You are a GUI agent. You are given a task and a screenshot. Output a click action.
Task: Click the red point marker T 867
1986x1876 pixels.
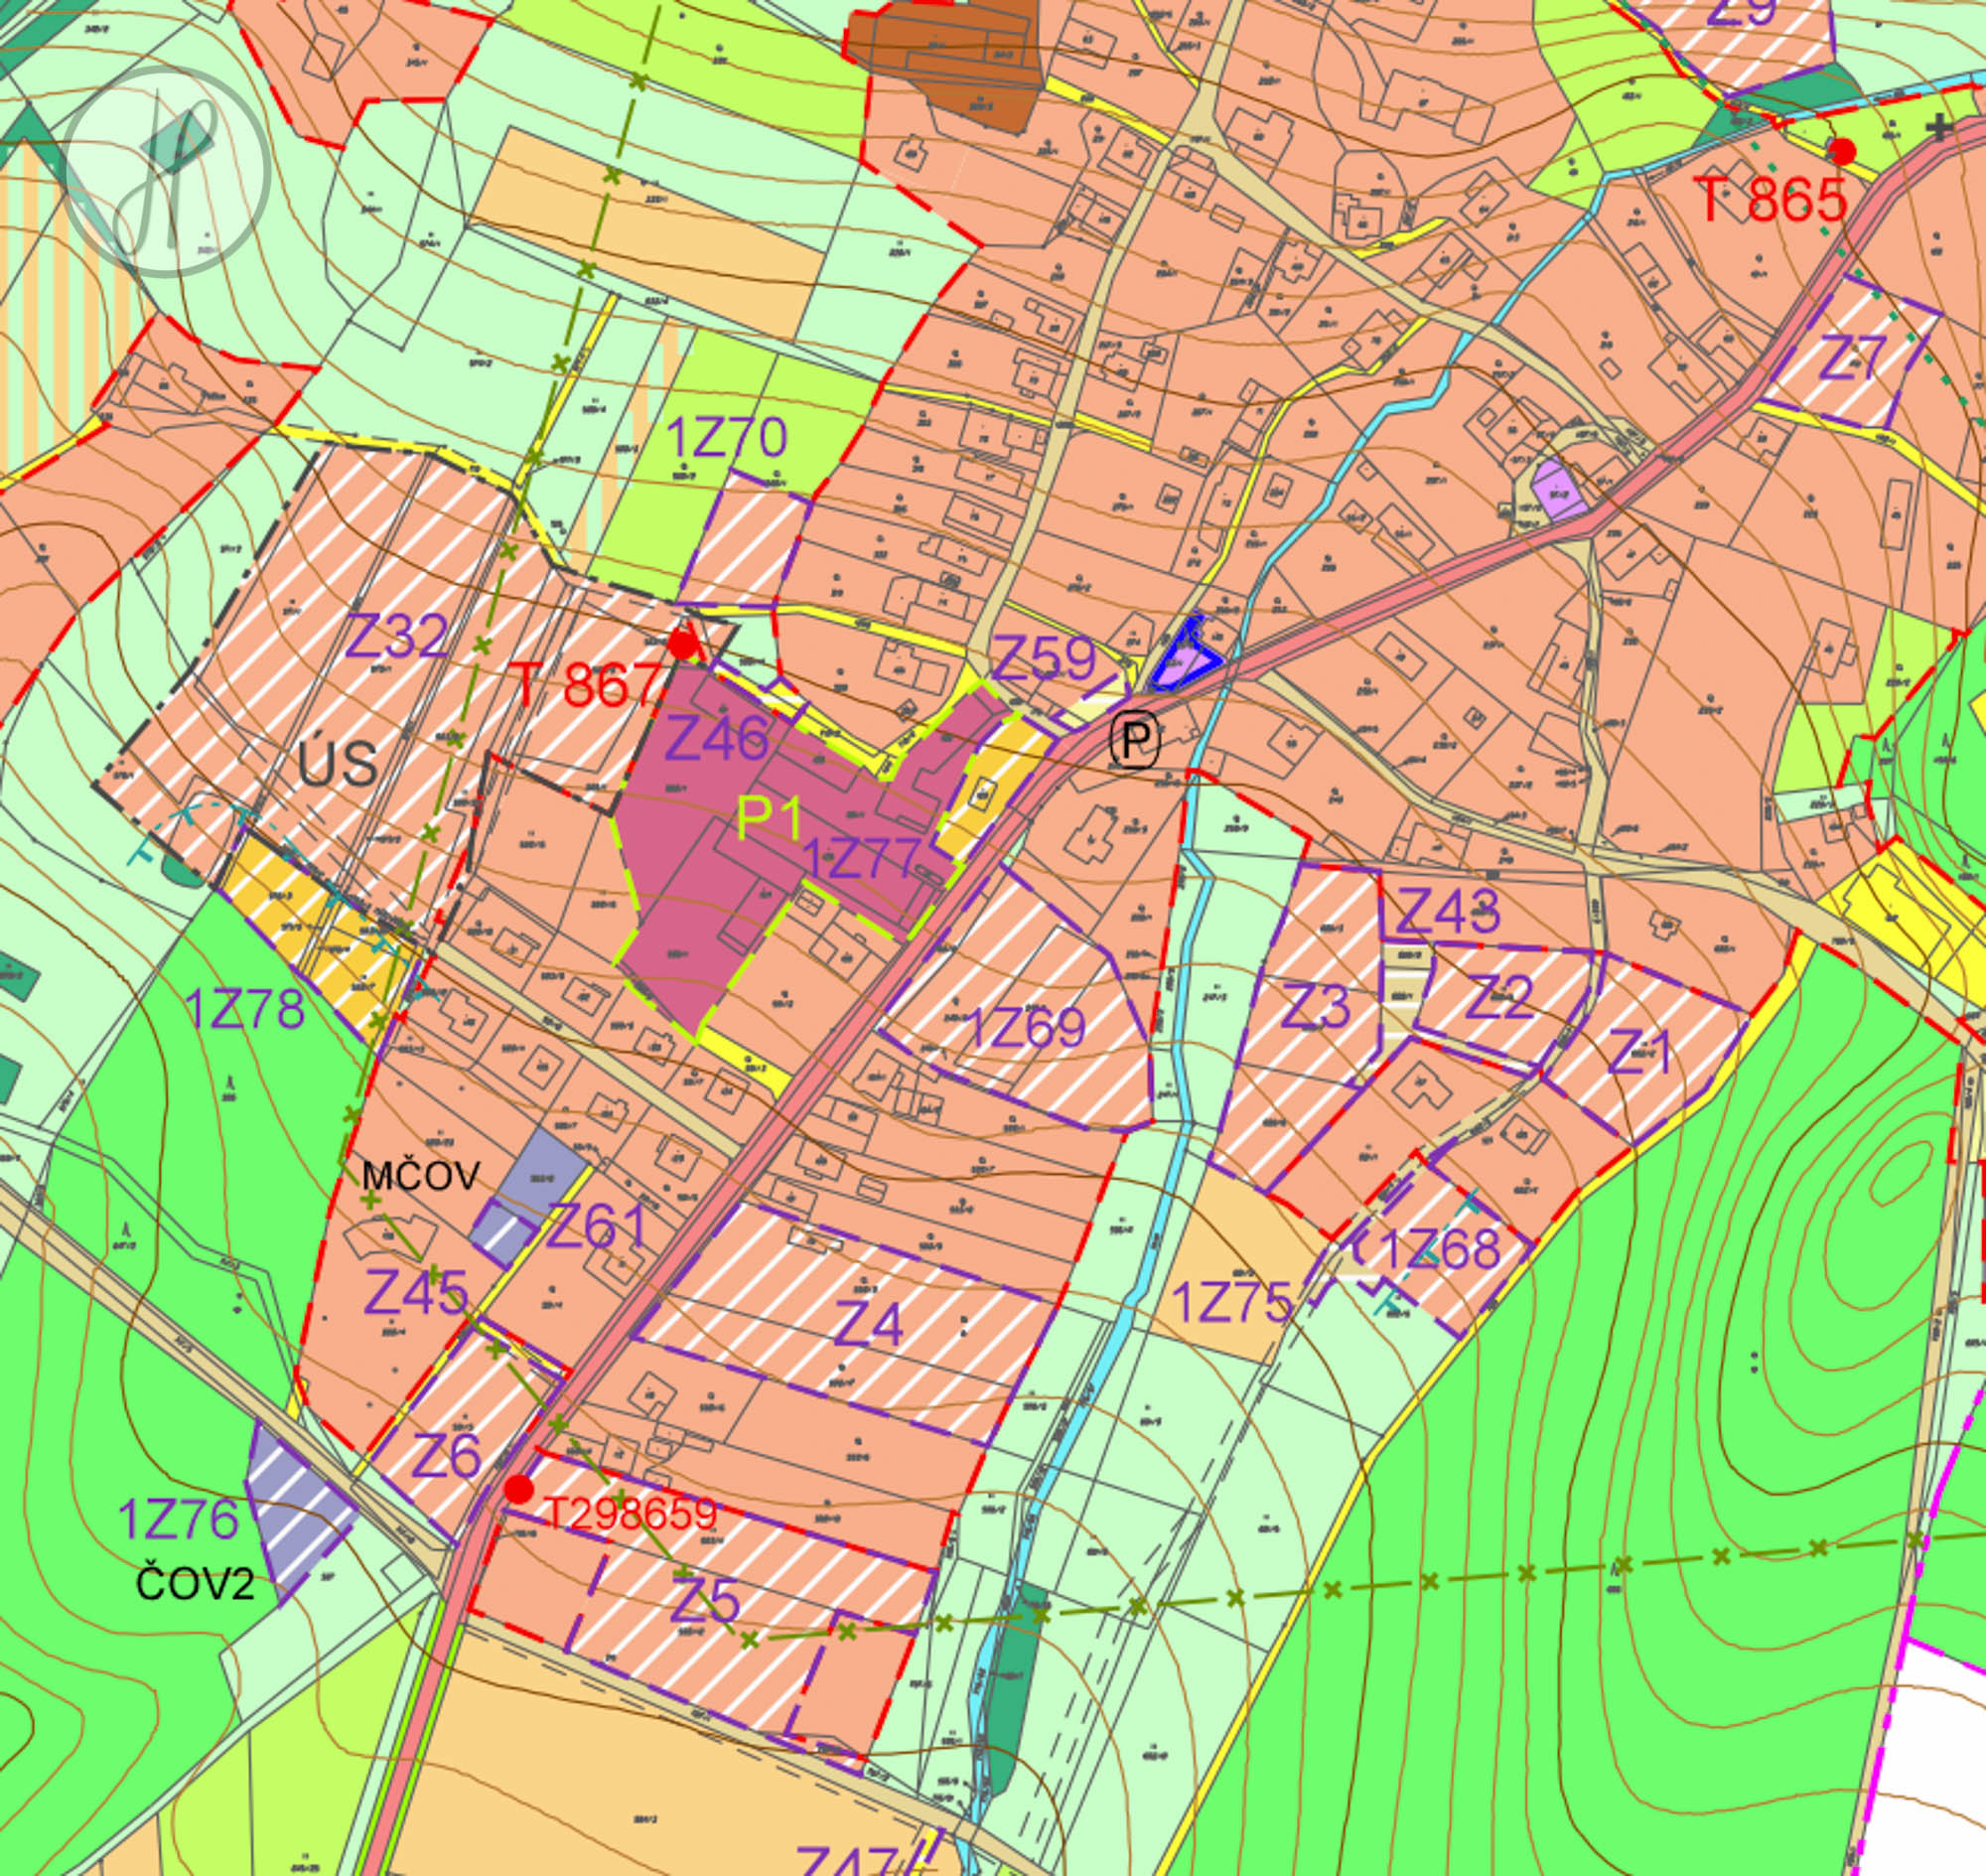pos(683,645)
